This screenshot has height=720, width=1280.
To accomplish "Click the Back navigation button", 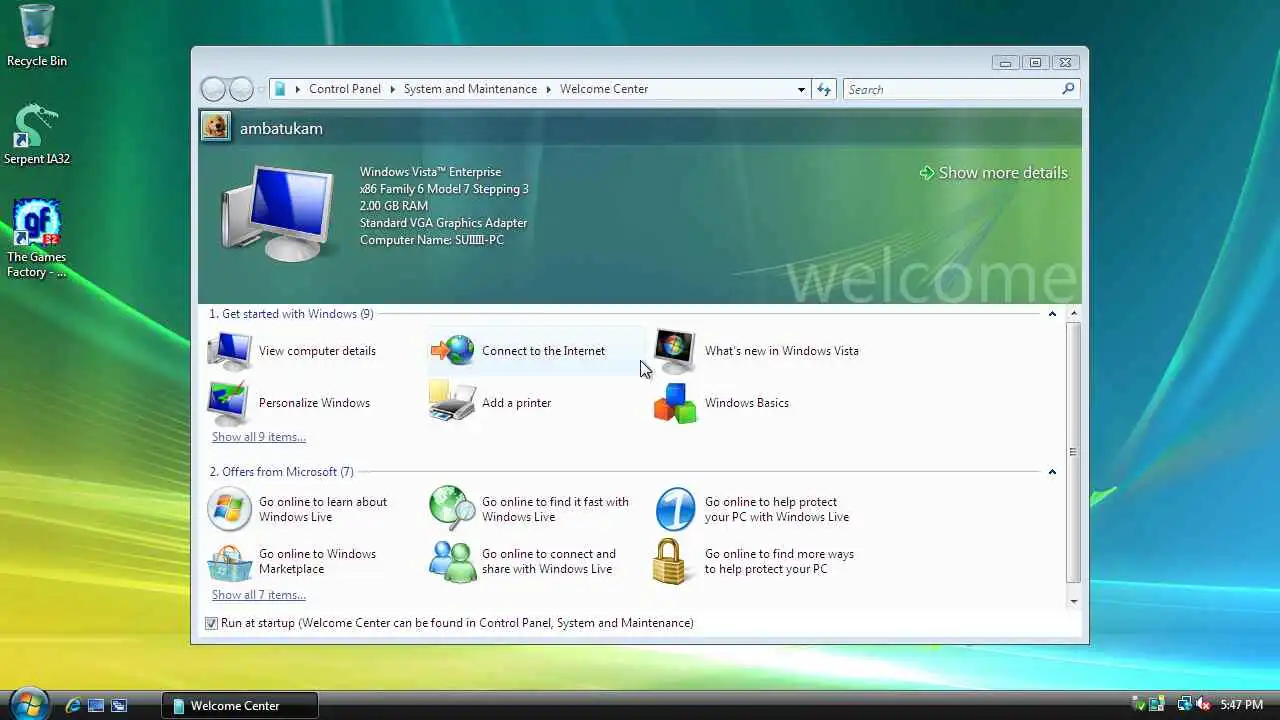I will (x=213, y=89).
